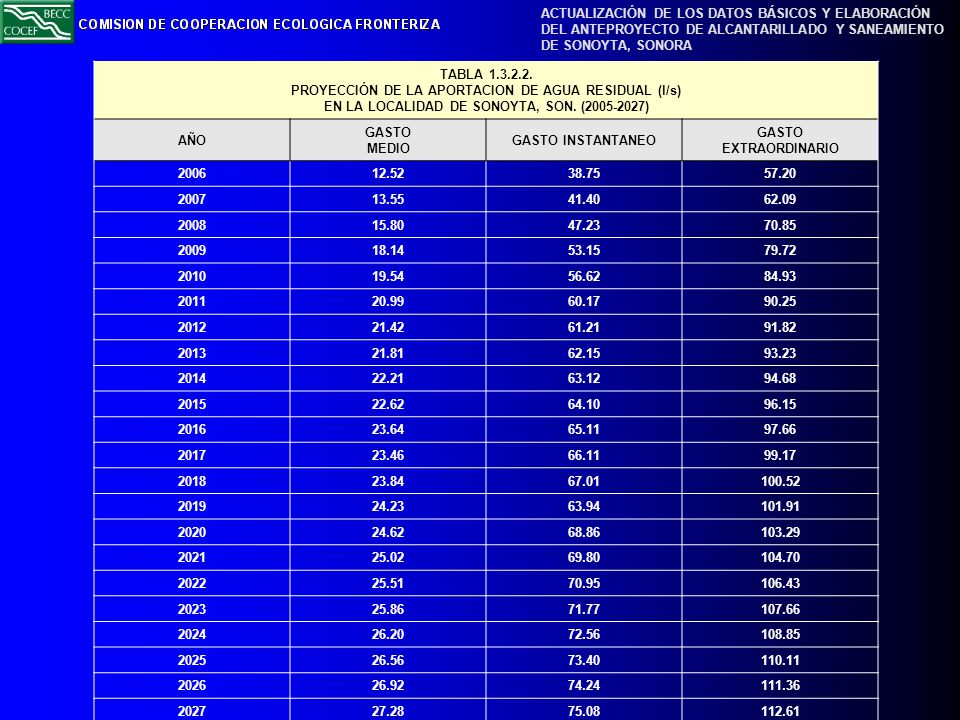Click the value 97.66
Viewport: 960px width, 720px height.
point(780,429)
